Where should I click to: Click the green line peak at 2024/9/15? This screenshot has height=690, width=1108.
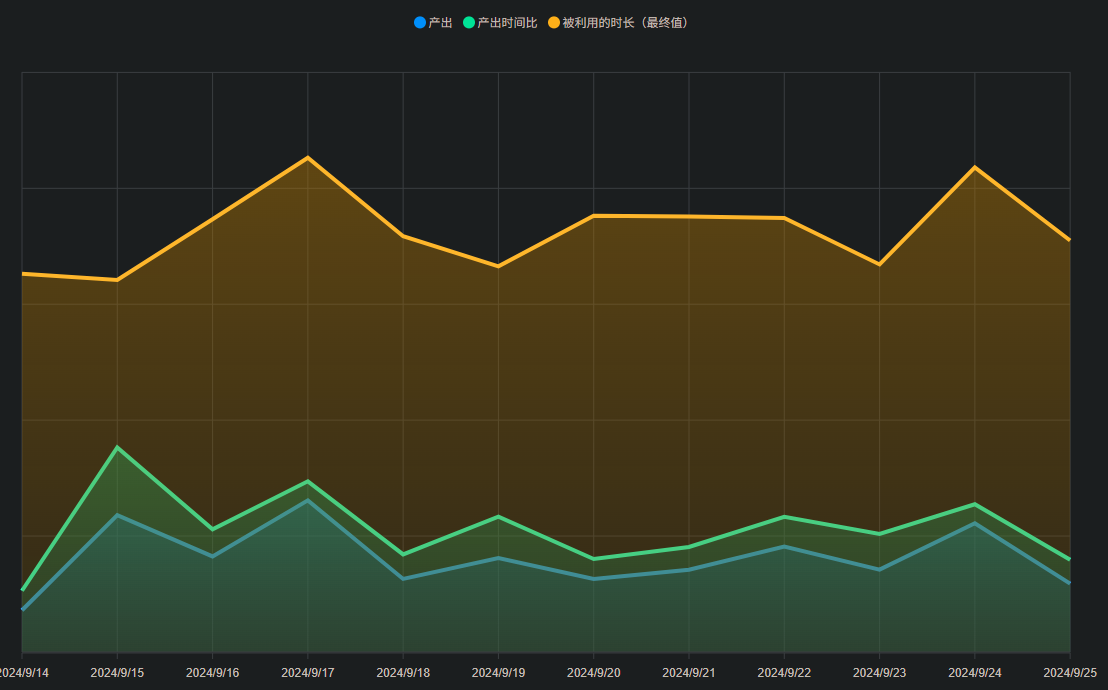tap(117, 447)
